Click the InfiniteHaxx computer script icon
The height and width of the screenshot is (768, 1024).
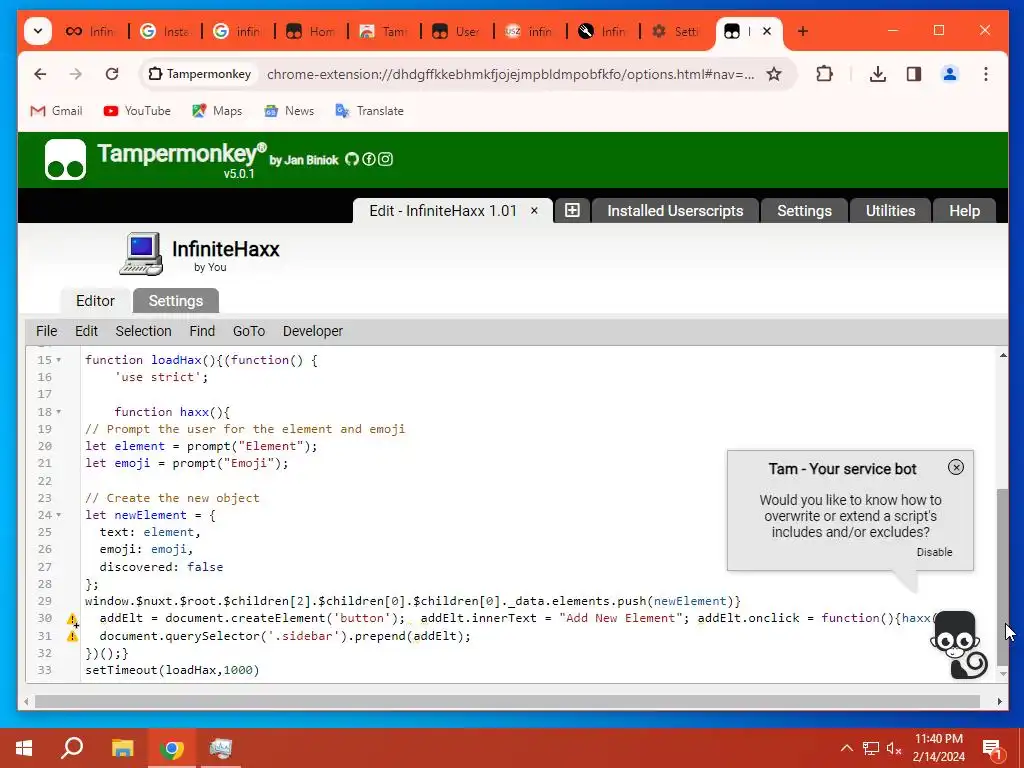point(141,254)
